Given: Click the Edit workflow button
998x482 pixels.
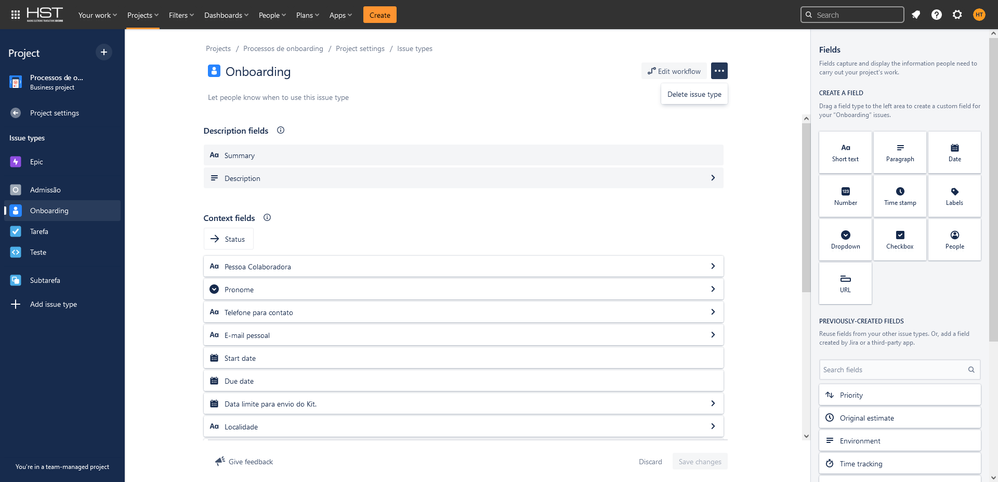Looking at the screenshot, I should click(675, 71).
